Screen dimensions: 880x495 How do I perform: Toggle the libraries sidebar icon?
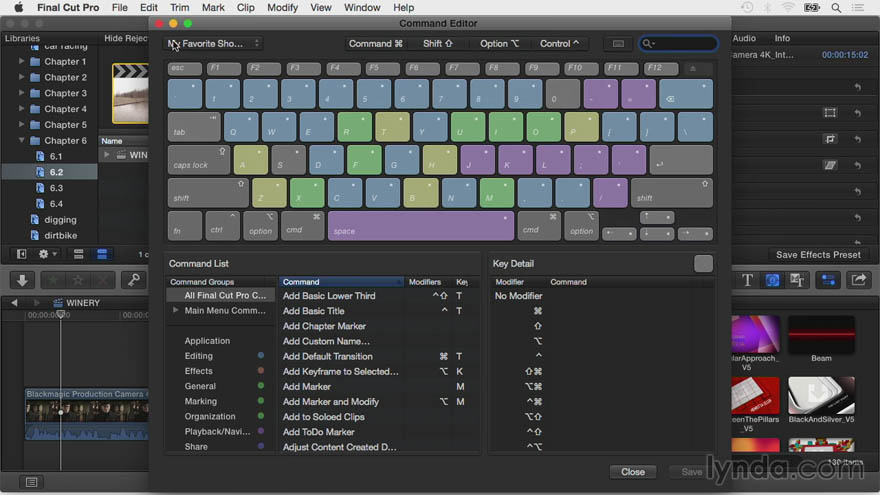click(x=21, y=254)
